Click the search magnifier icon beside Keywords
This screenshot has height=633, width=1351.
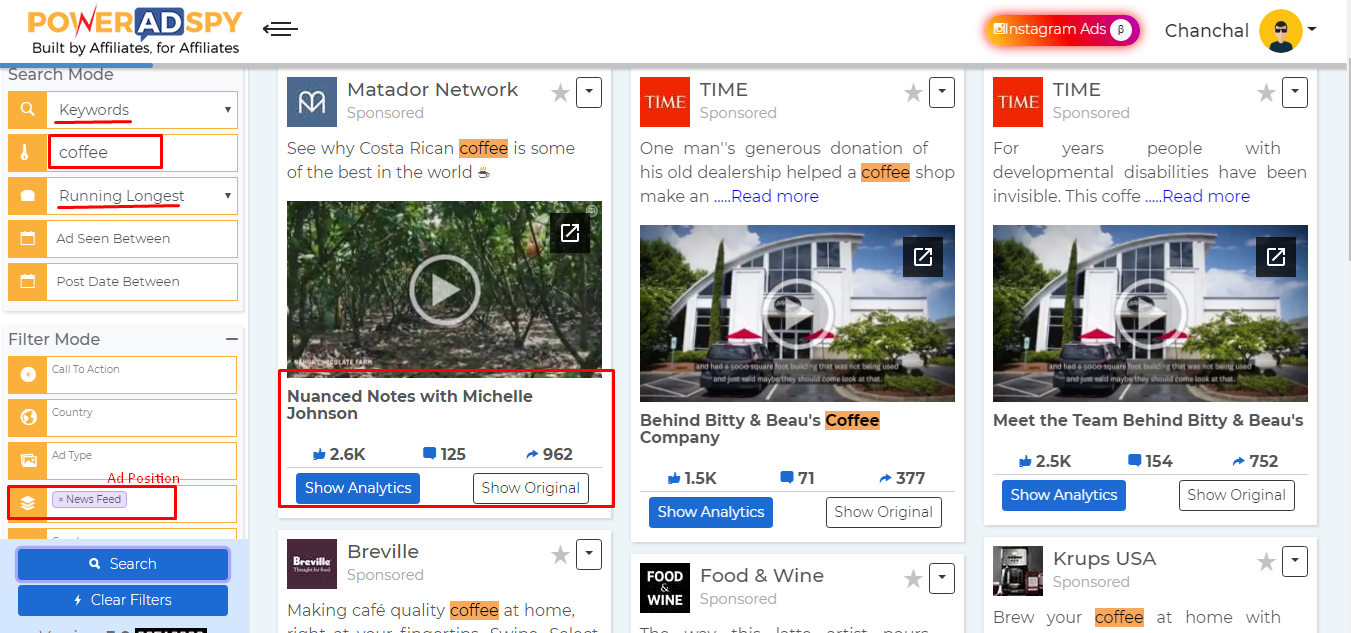(x=28, y=109)
